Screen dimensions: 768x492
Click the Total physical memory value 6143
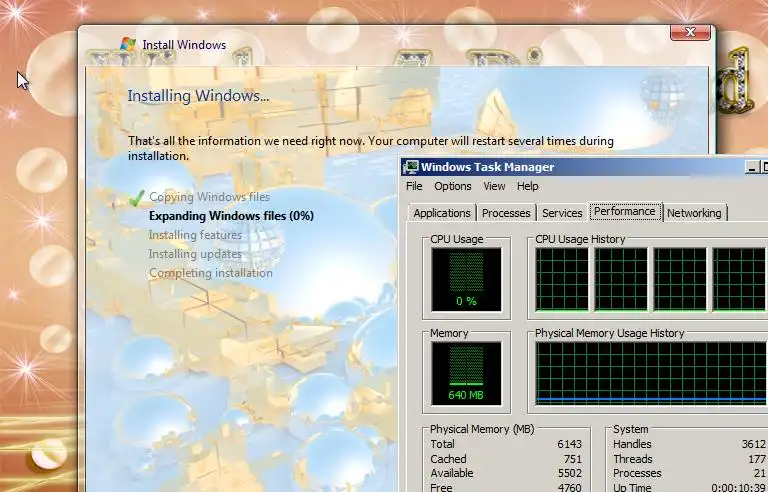click(x=570, y=444)
